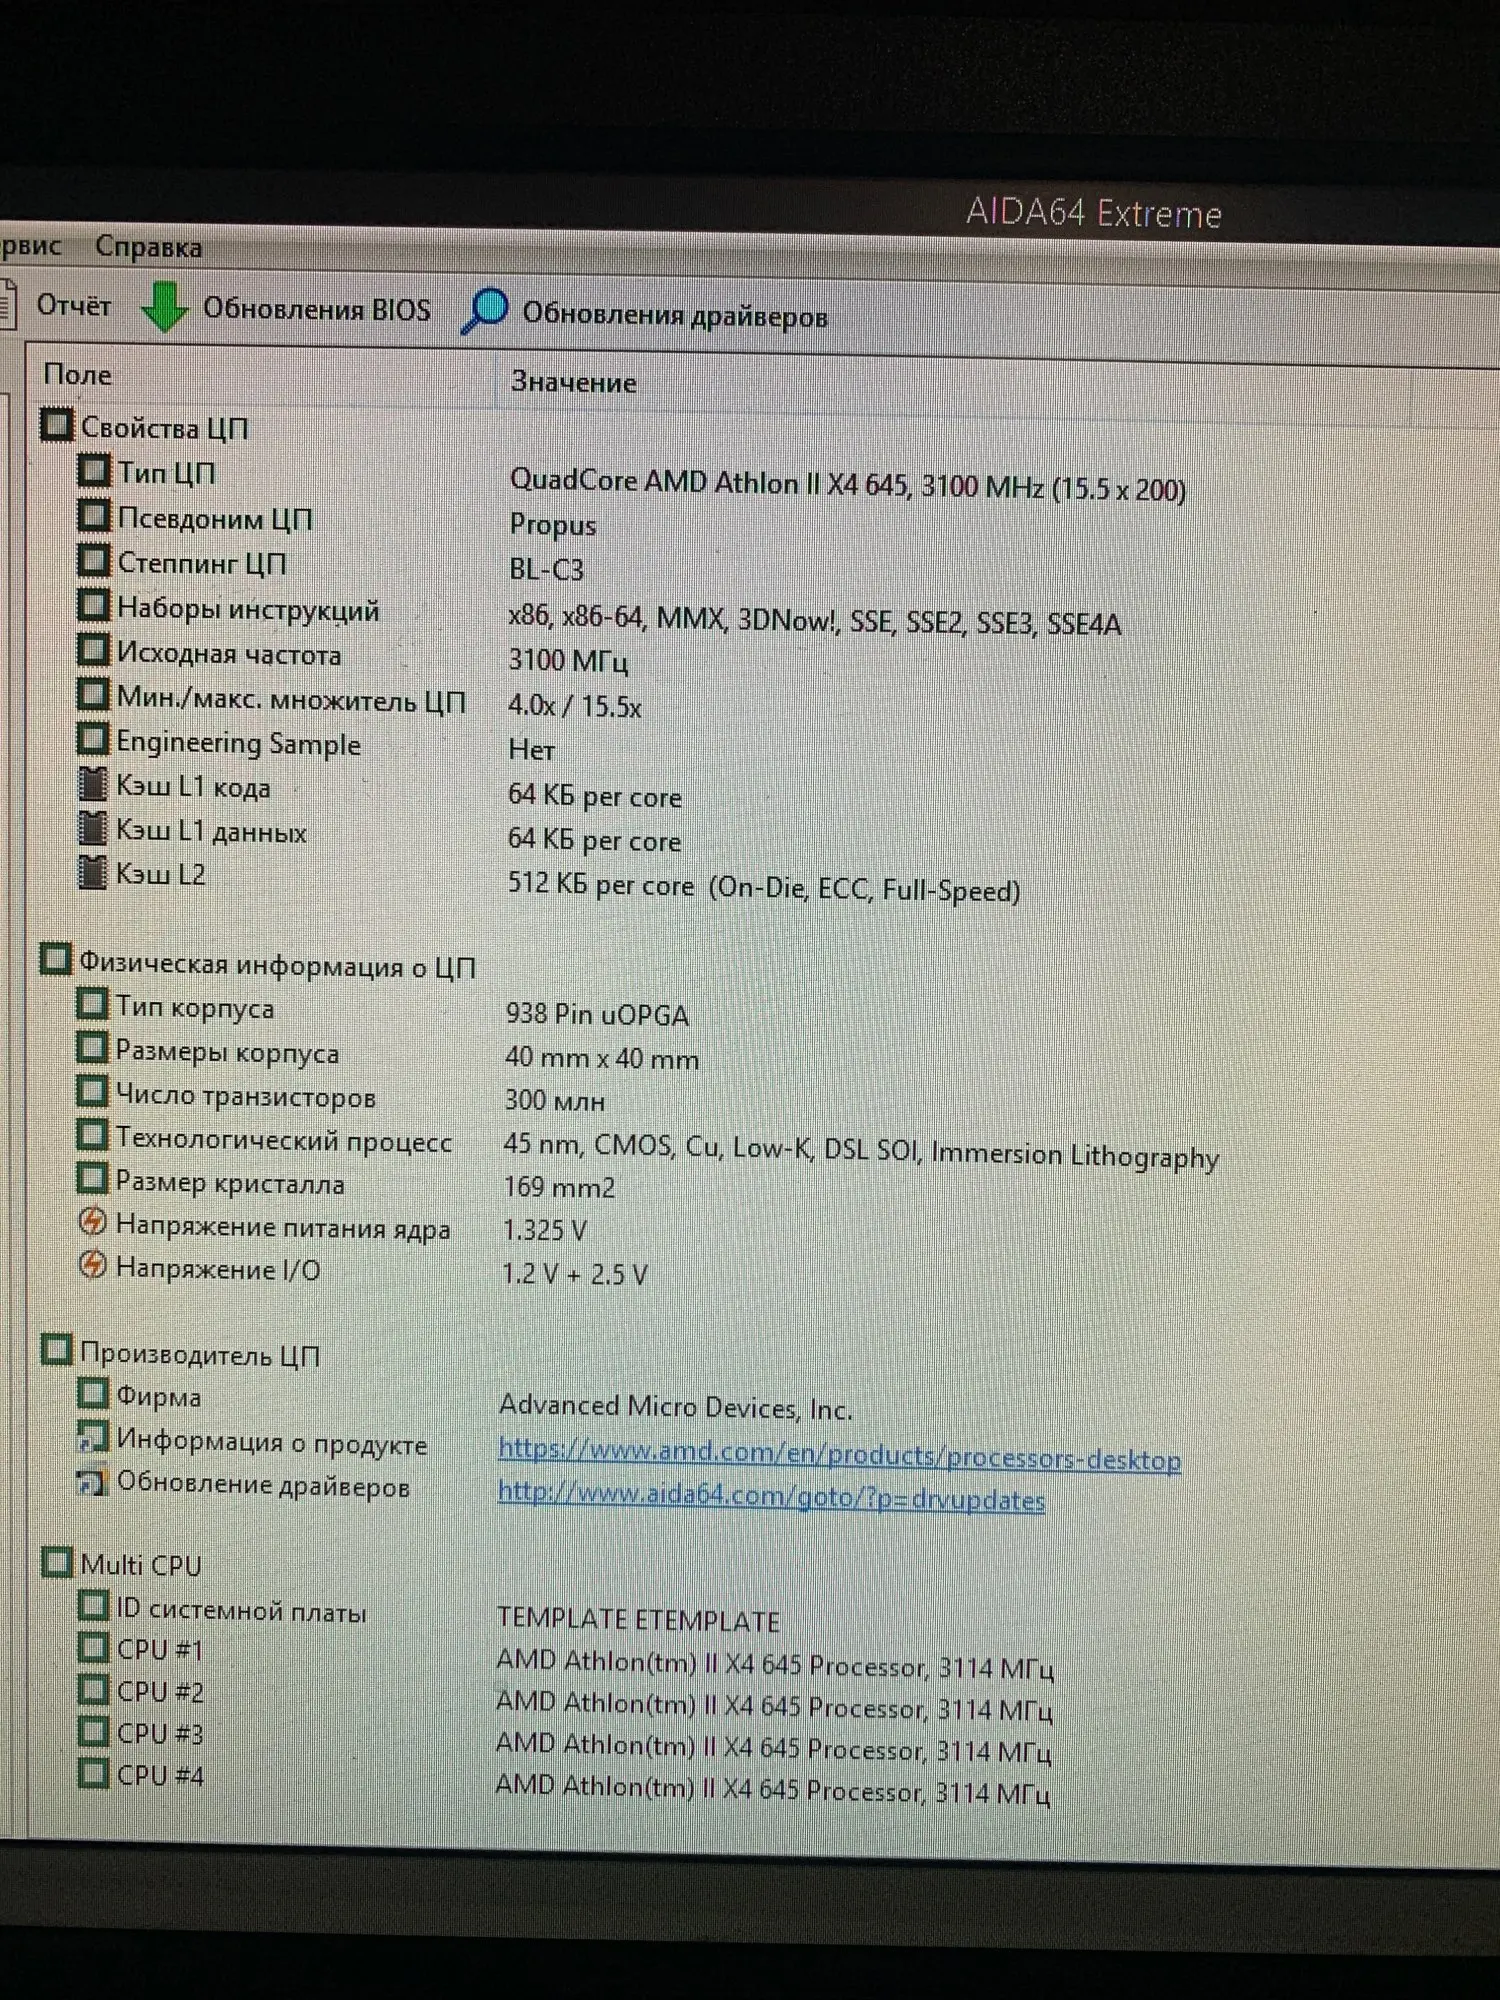Click the icon beside ID системной платы

[93, 1606]
